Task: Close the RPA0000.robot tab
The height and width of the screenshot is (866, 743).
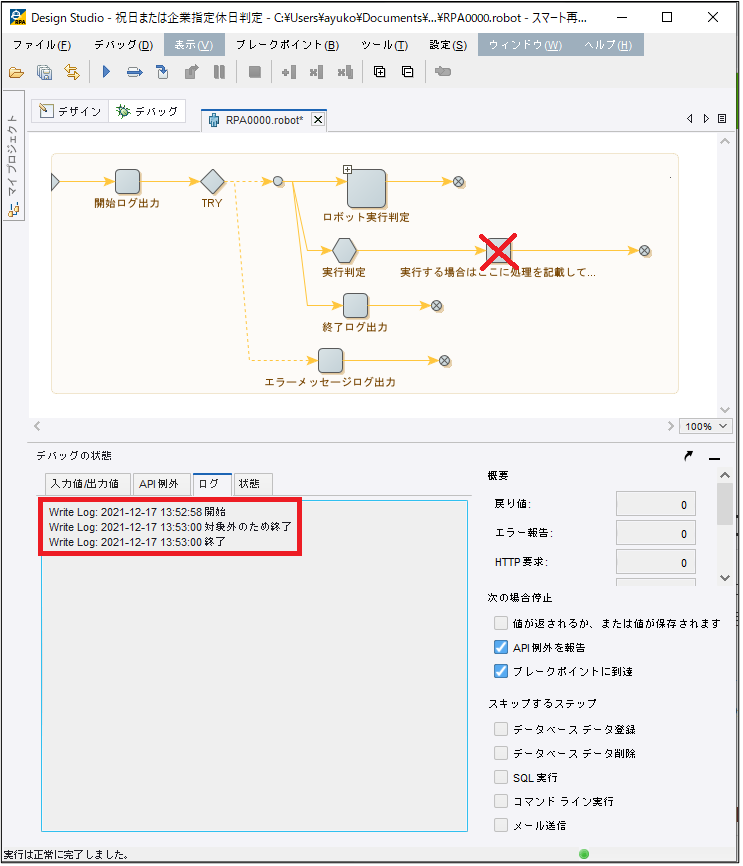Action: 318,119
